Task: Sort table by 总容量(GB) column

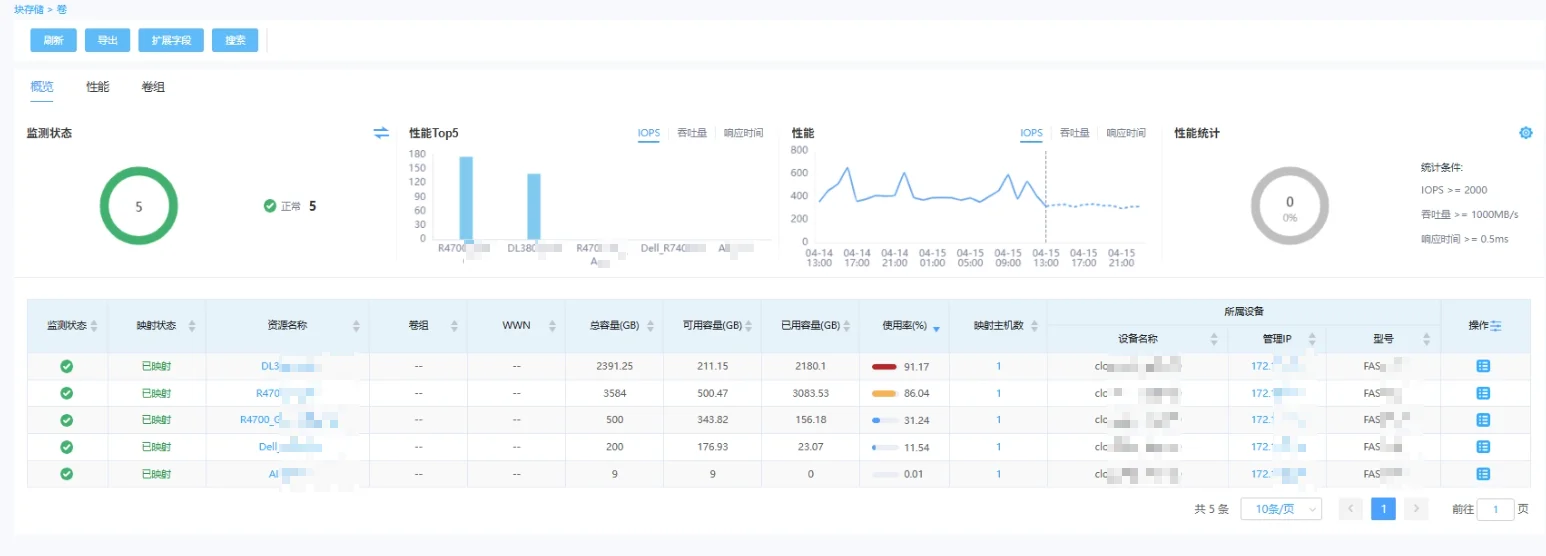Action: [650, 326]
